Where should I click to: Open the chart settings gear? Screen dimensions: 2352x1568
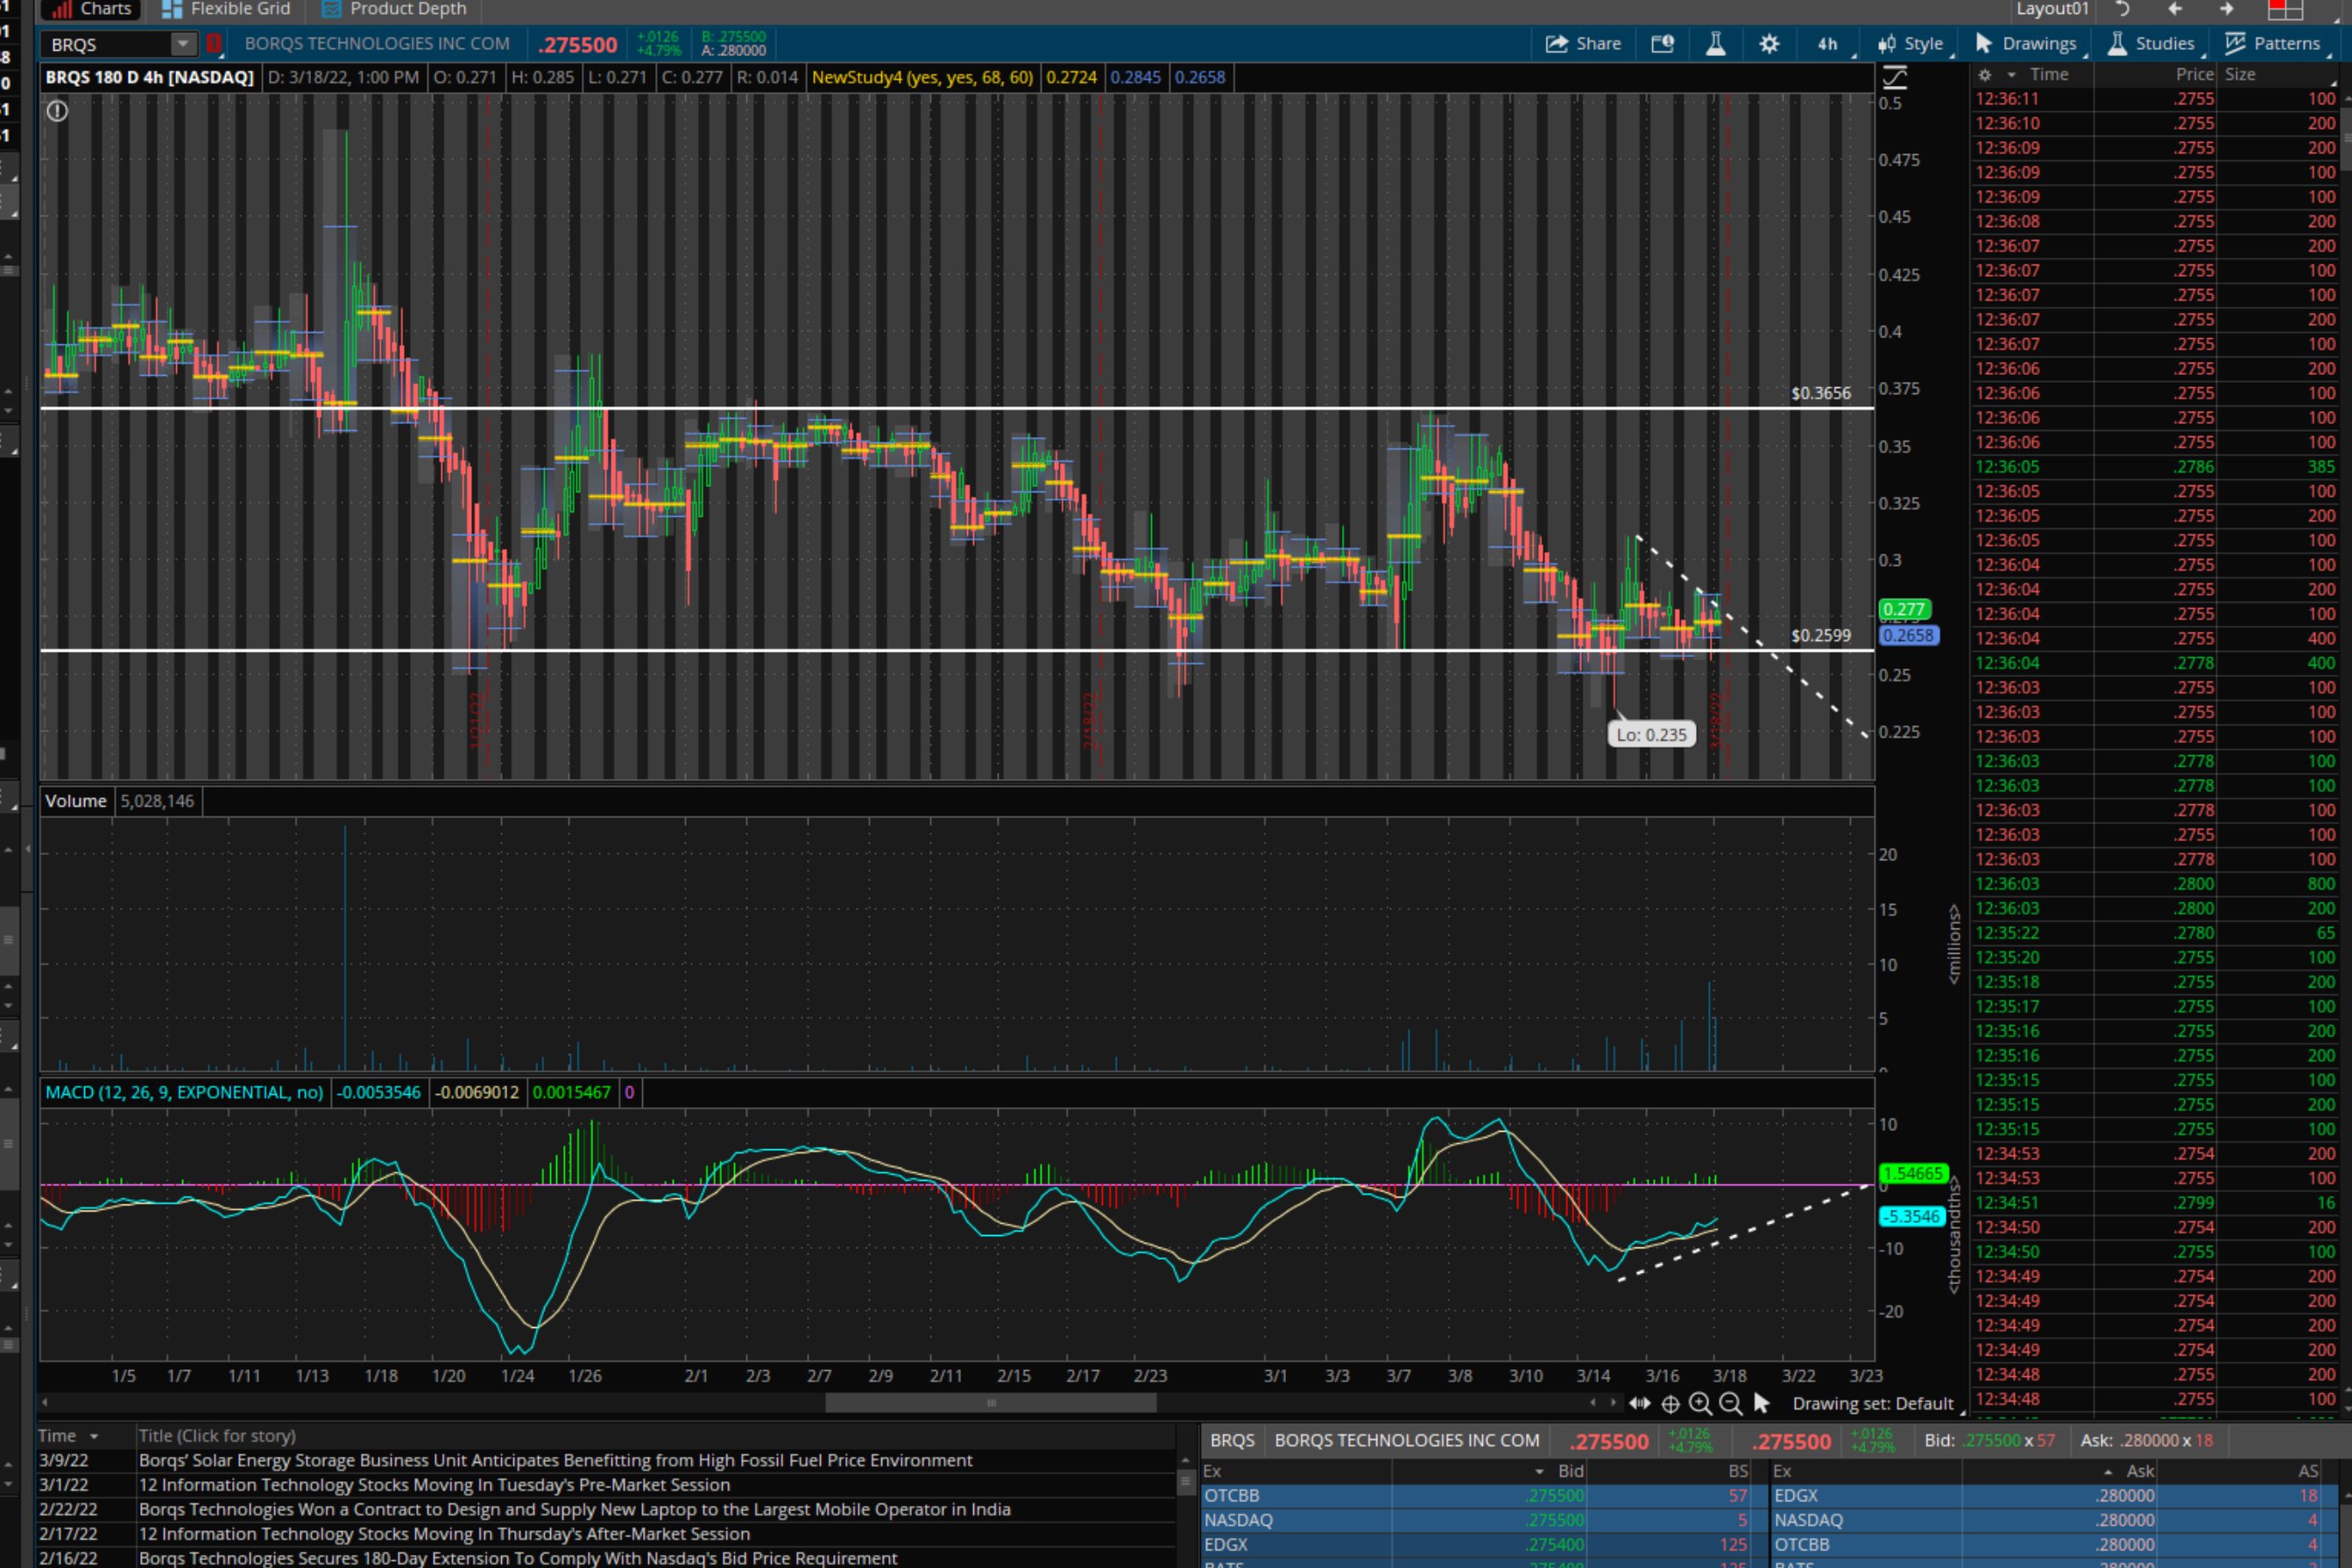(x=1769, y=44)
